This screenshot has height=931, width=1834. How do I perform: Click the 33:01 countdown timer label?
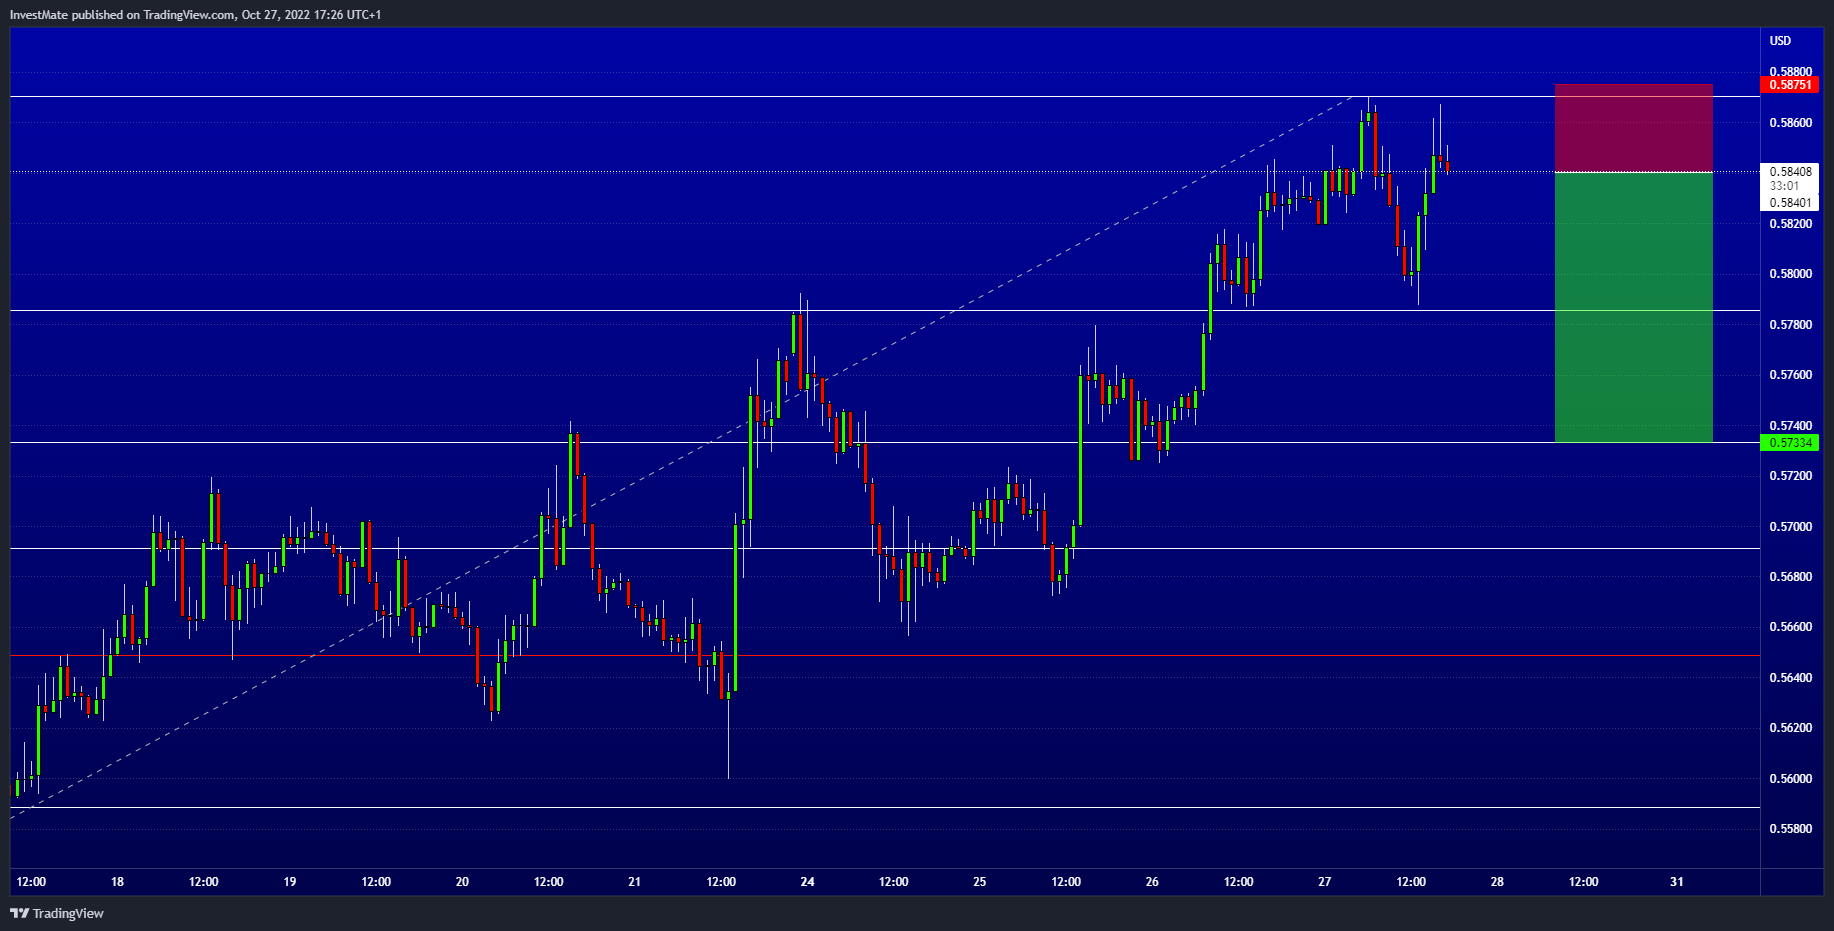pyautogui.click(x=1784, y=186)
